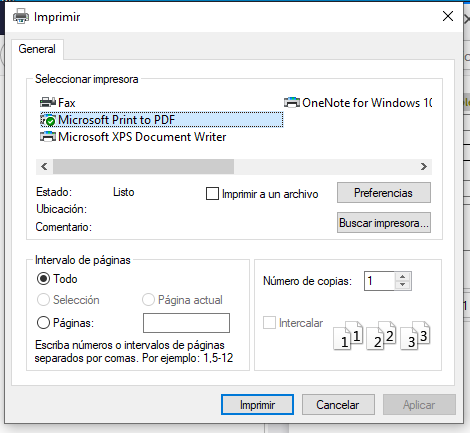Image resolution: width=470 pixels, height=433 pixels.
Task: Select the Microsoft XPS Document Writer icon
Action: click(48, 137)
